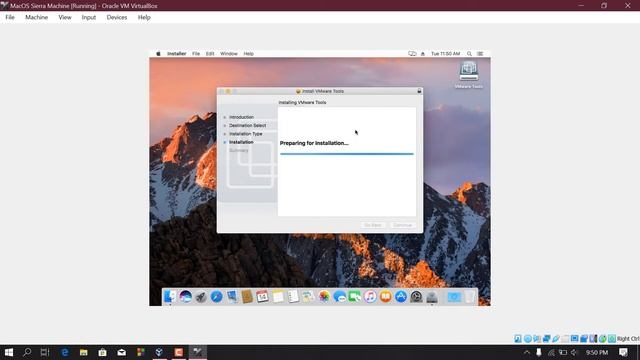The width and height of the screenshot is (640, 360).
Task: Click the lock icon in installer title bar
Action: (x=419, y=91)
